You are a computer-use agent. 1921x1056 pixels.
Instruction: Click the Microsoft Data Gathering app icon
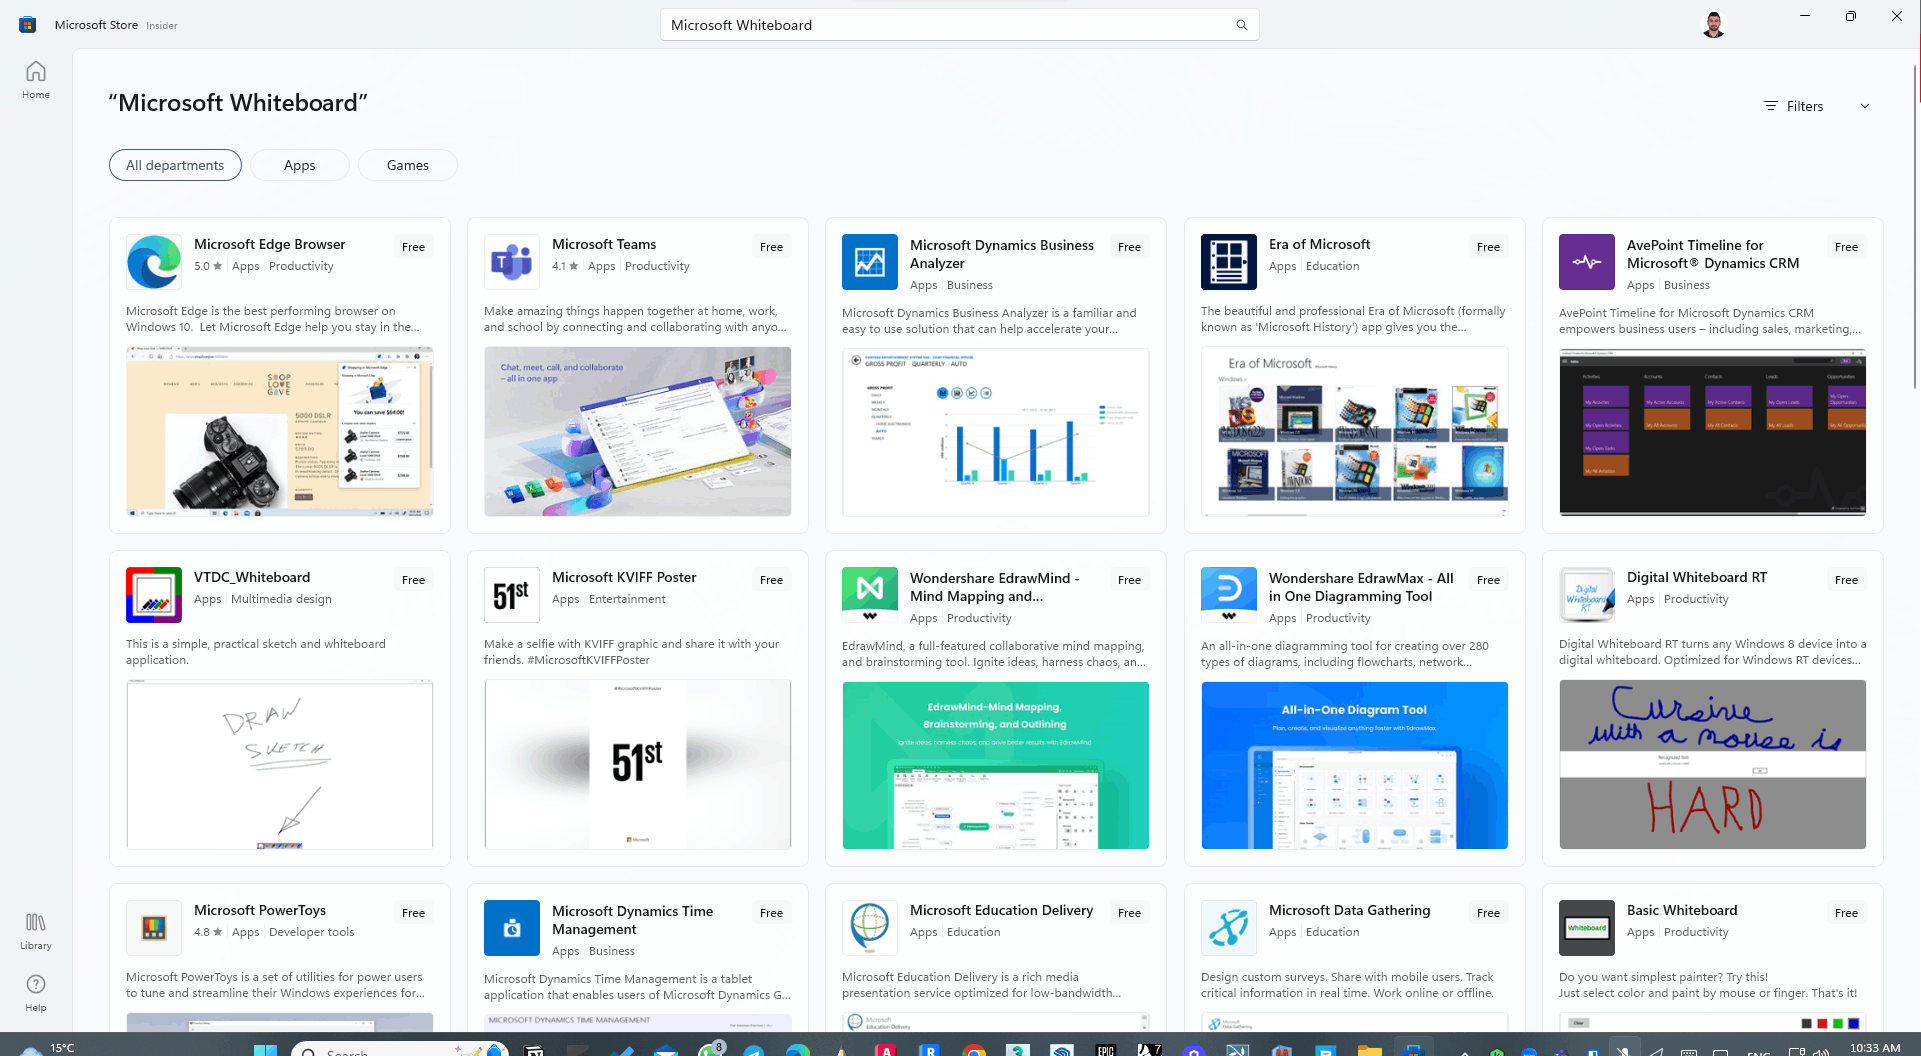click(1229, 928)
